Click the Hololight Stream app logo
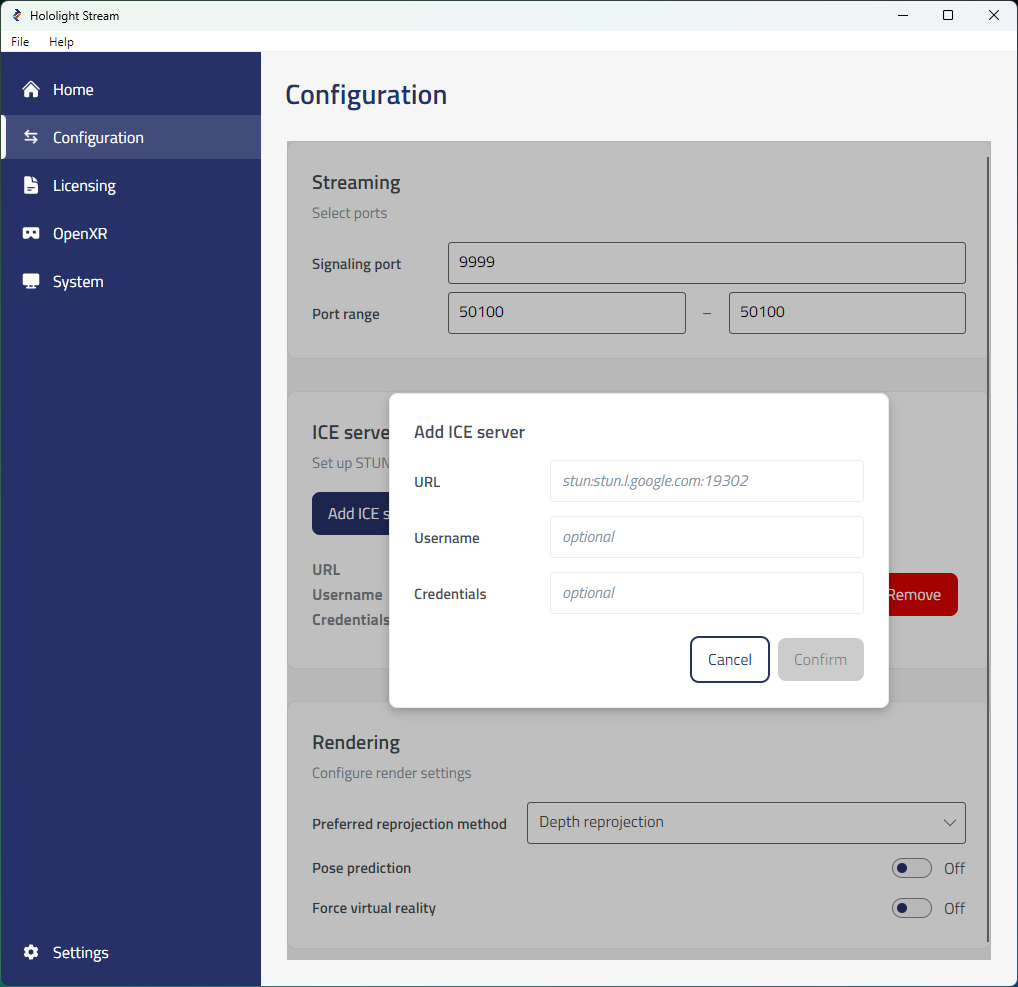This screenshot has width=1018, height=987. click(17, 15)
